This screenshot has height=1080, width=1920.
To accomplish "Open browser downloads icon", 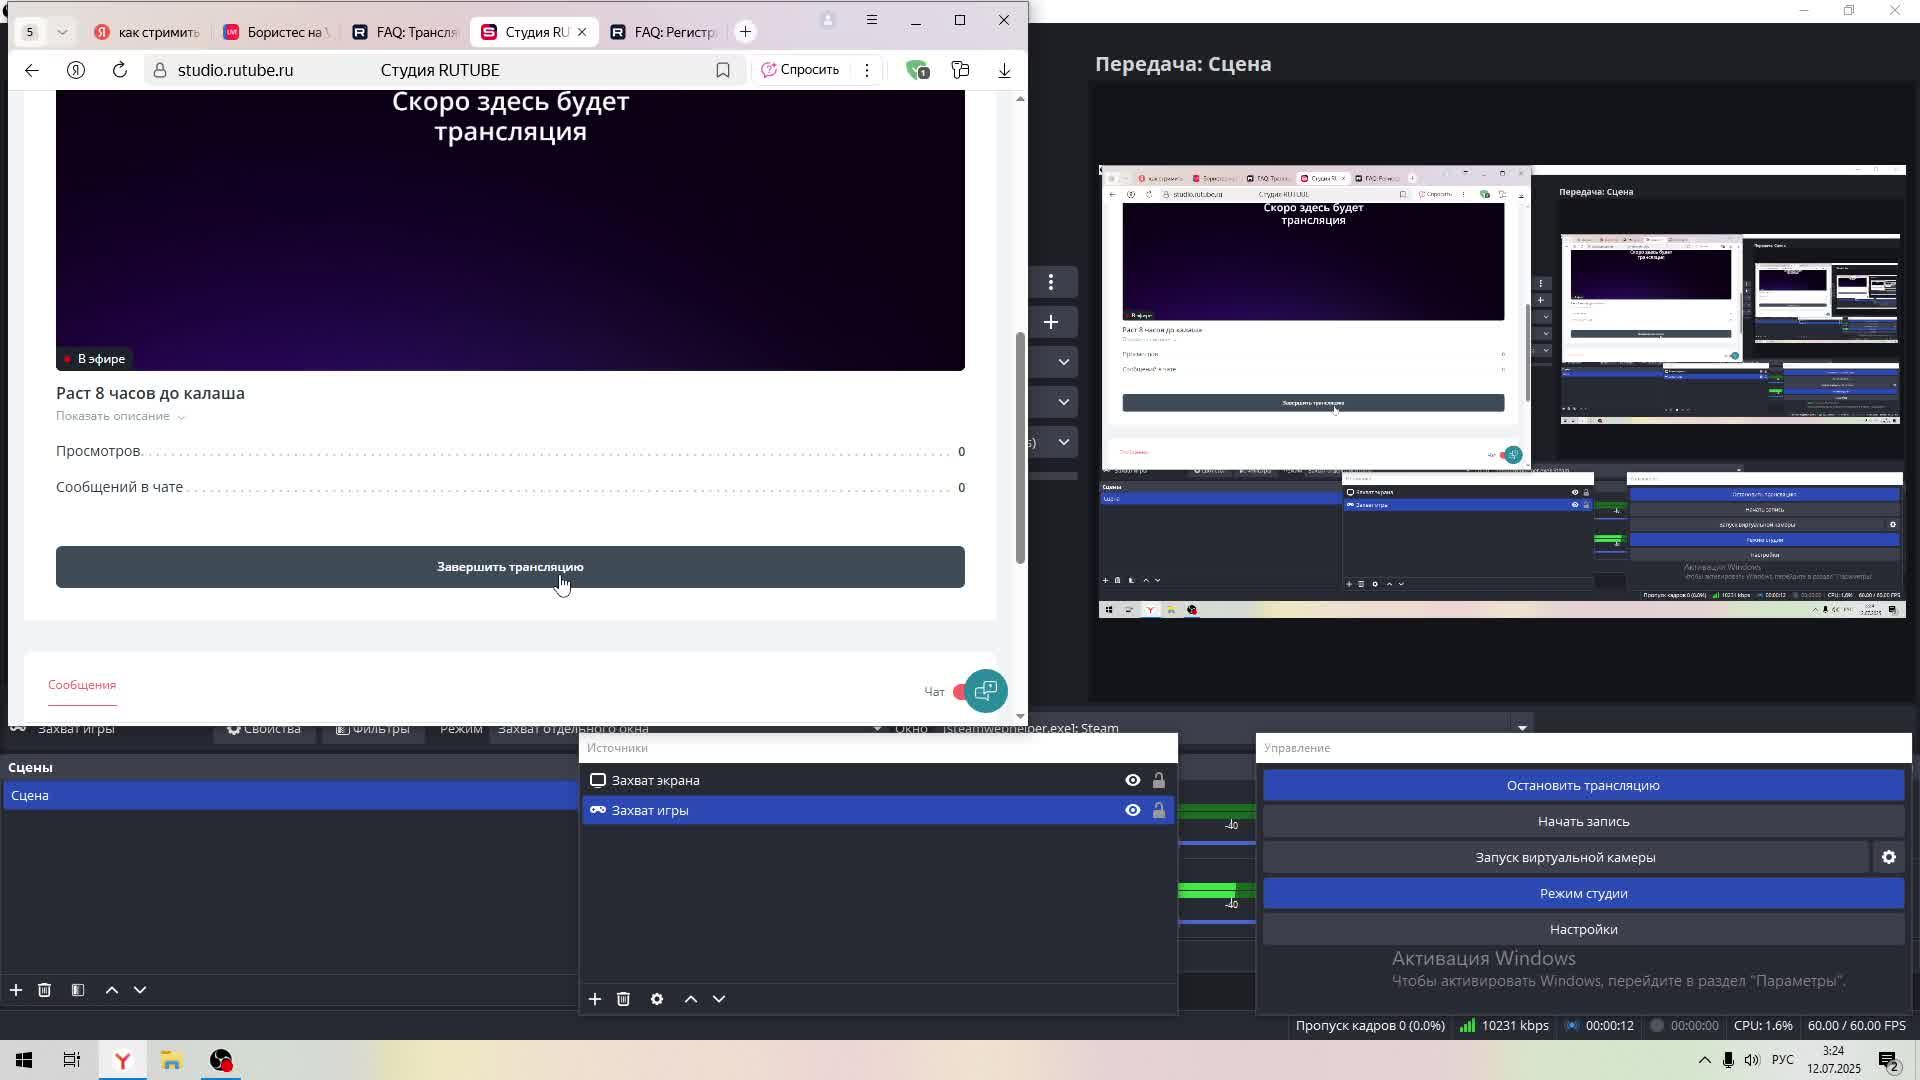I will (x=1005, y=70).
